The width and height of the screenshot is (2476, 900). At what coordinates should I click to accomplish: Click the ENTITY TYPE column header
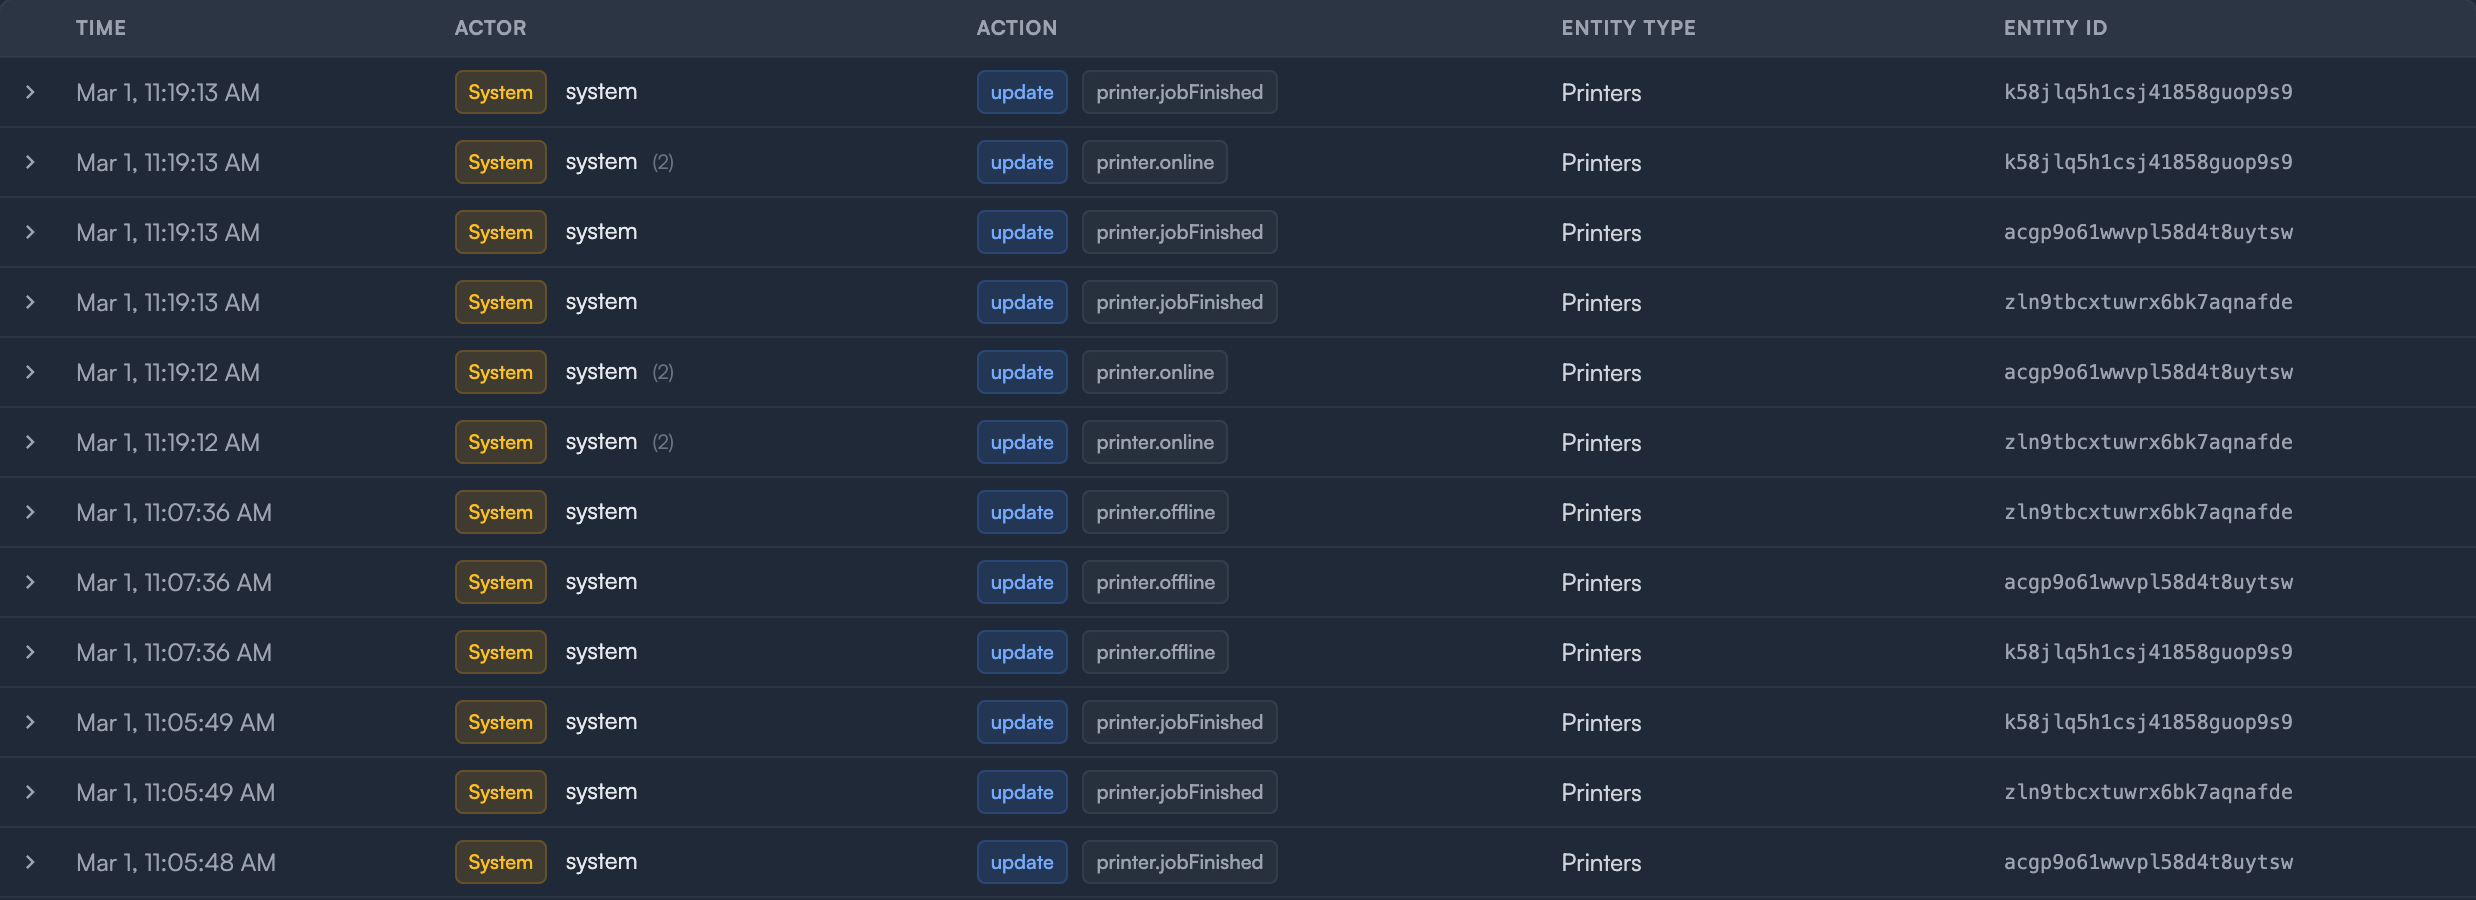point(1628,28)
